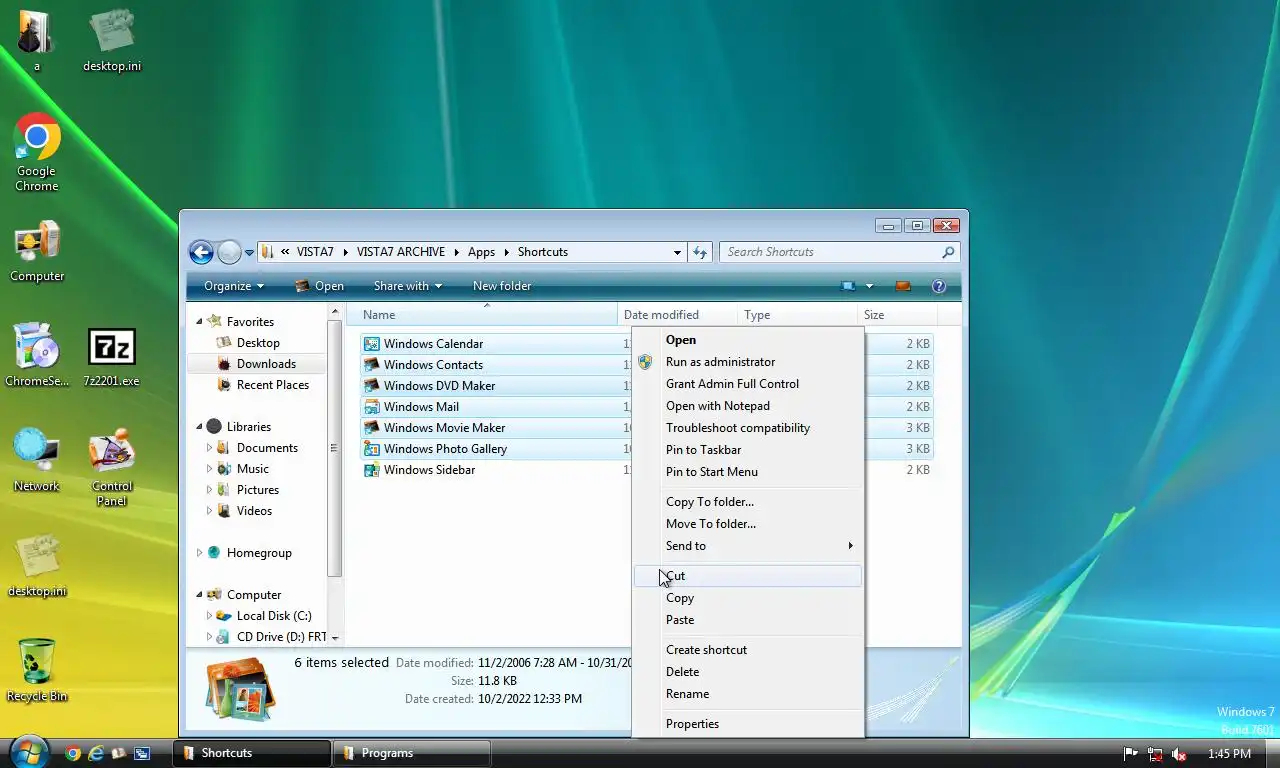This screenshot has height=768, width=1280.
Task: Click the Shortcuts taskbar button
Action: (252, 753)
